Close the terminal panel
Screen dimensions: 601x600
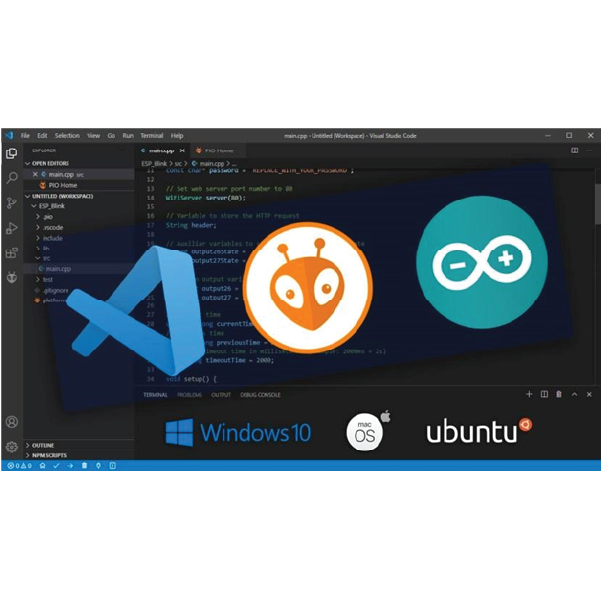(589, 394)
